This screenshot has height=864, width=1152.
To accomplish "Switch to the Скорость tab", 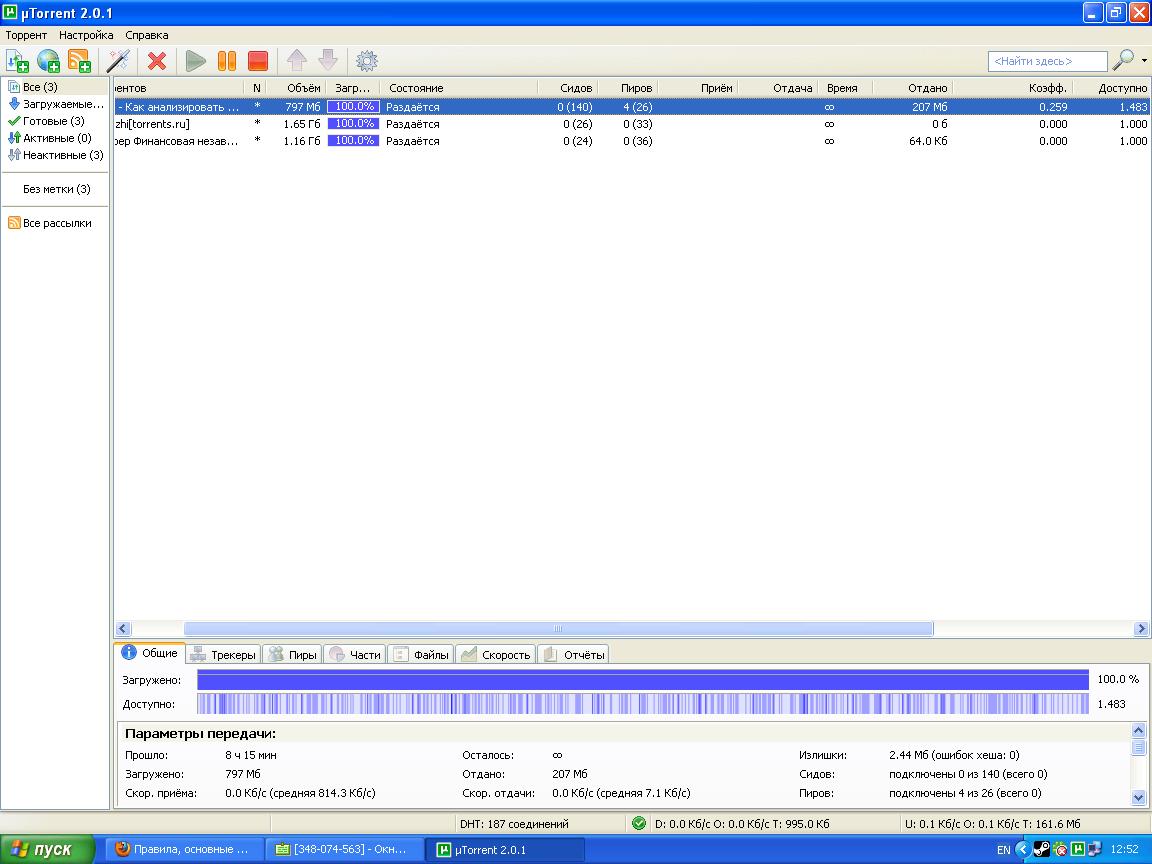I will (496, 655).
